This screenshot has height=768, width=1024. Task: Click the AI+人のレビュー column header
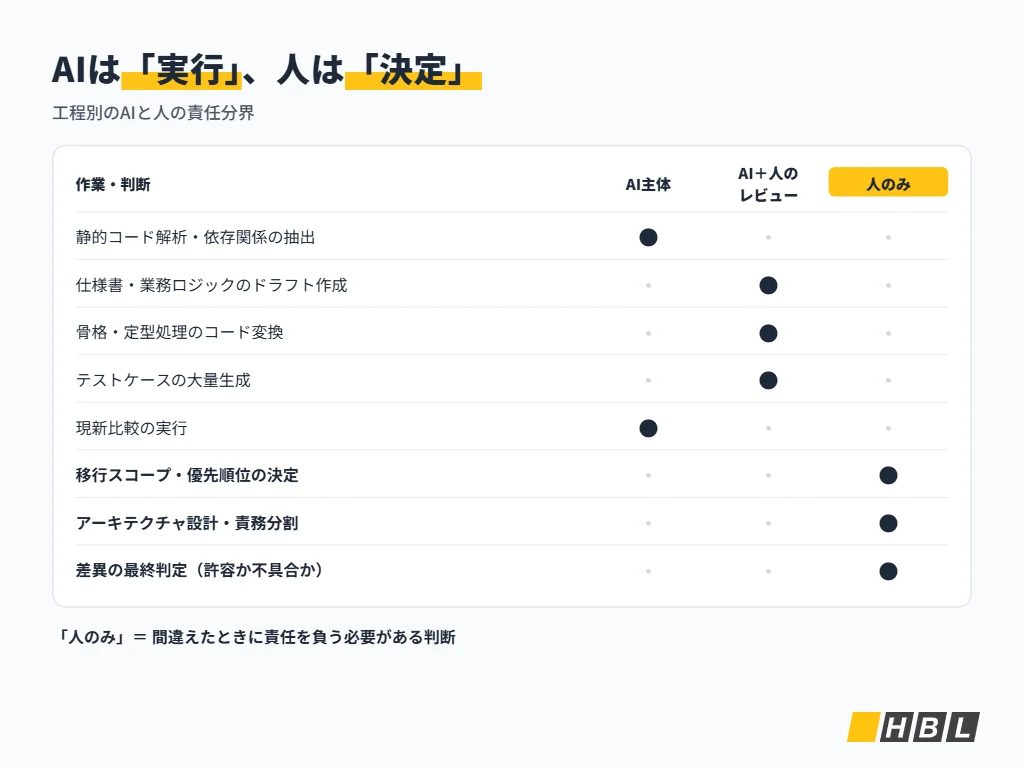[x=768, y=184]
